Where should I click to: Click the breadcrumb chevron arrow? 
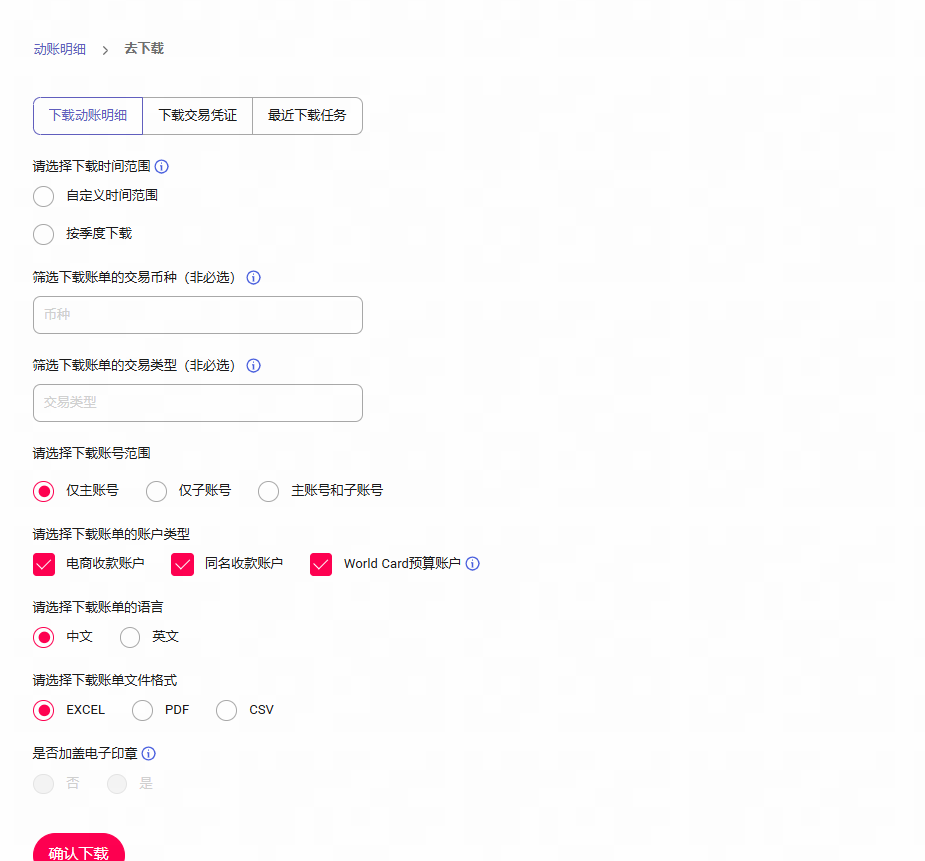coord(105,50)
